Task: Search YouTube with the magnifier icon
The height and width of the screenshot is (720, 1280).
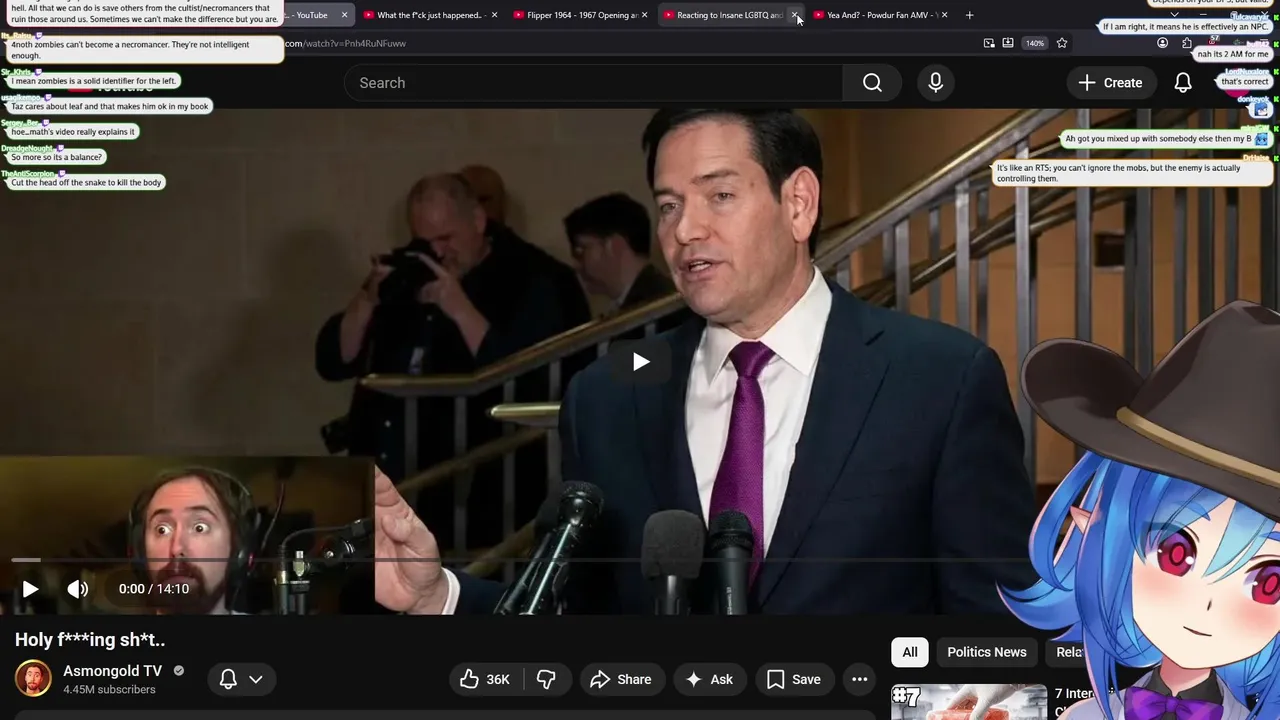Action: [x=872, y=83]
